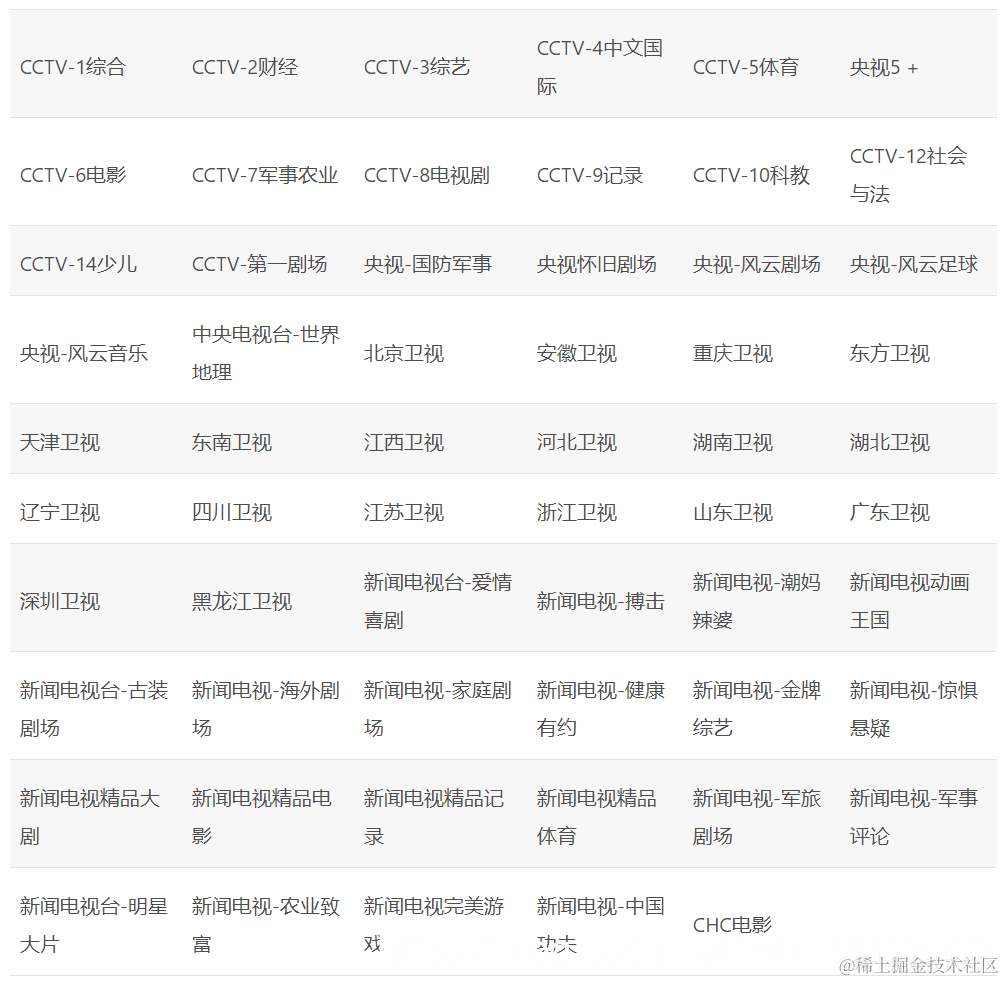
Task: Click on 新闻电视台-爱情喜剧
Action: tap(438, 601)
